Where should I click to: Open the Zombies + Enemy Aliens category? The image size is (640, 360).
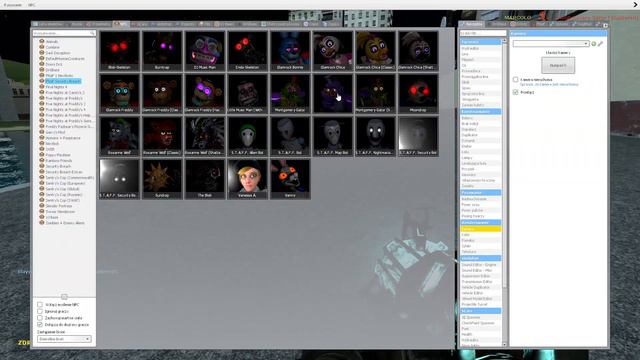(65, 223)
